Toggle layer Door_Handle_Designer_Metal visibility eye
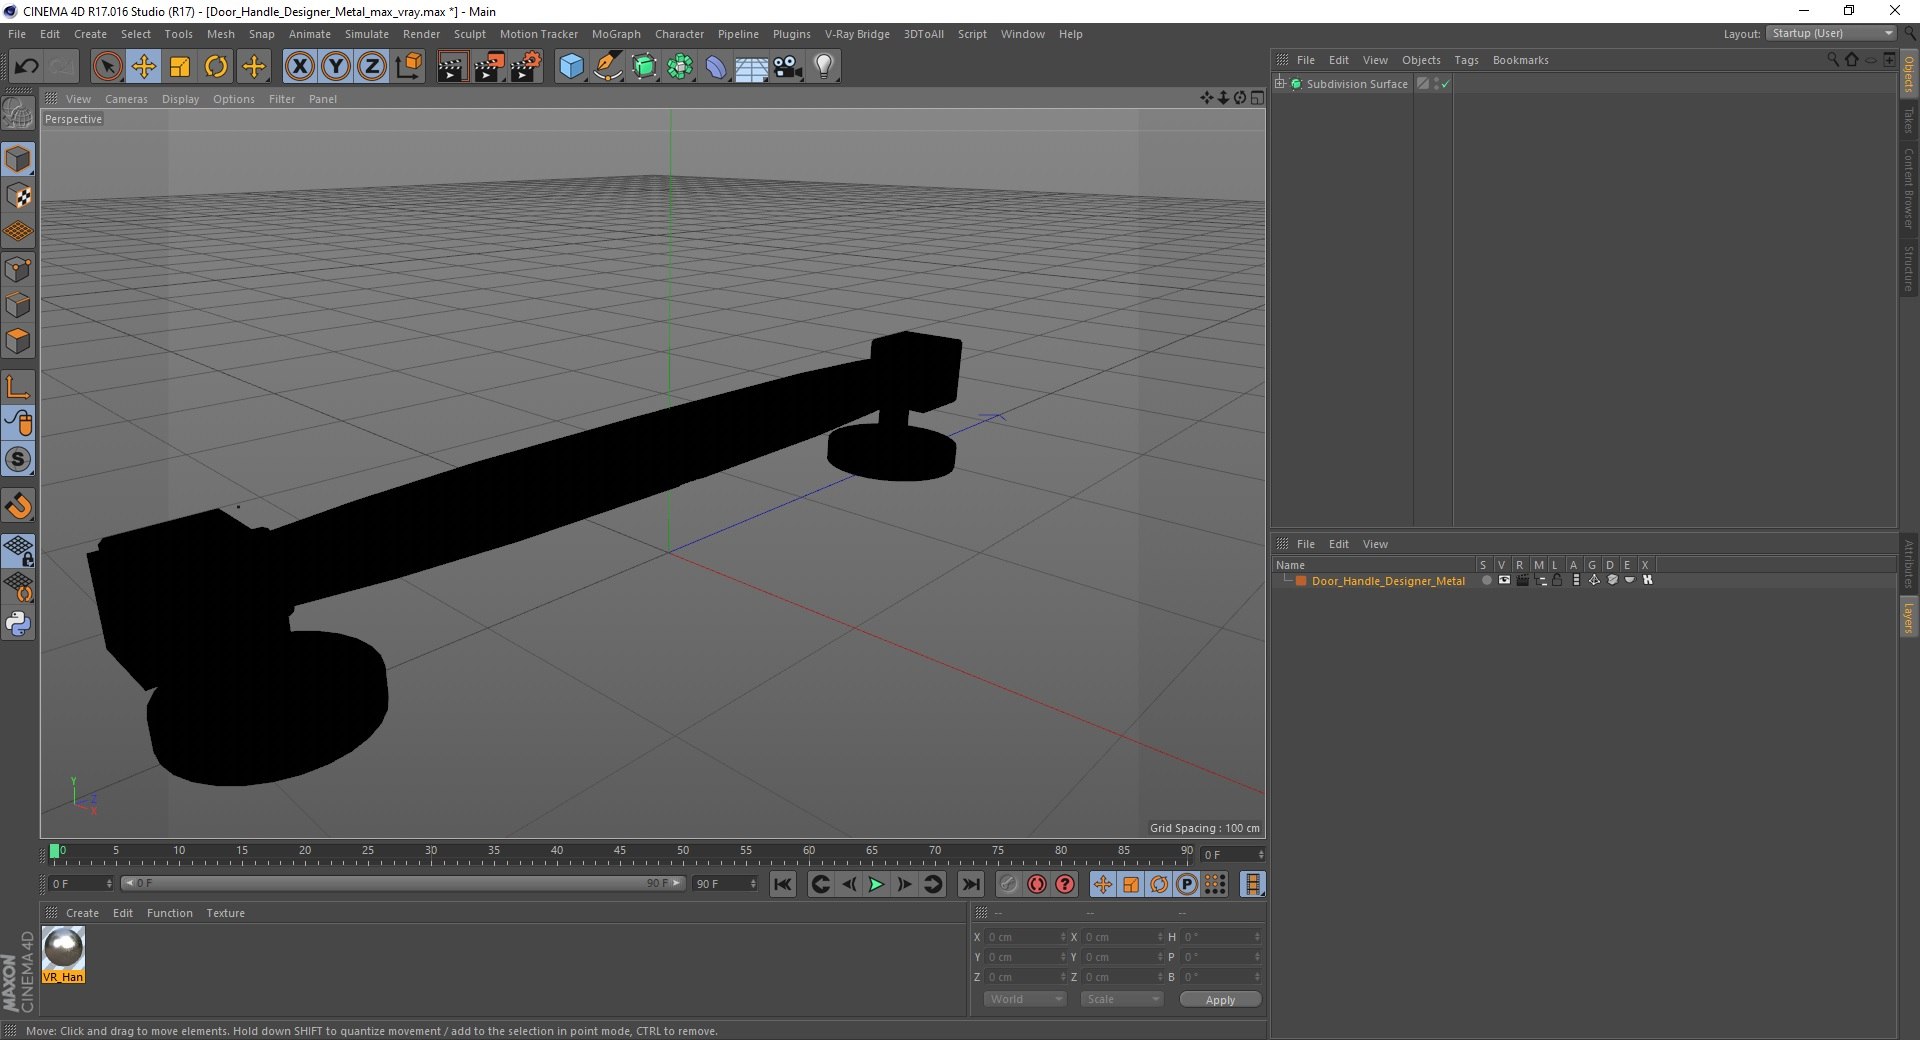 click(1504, 580)
